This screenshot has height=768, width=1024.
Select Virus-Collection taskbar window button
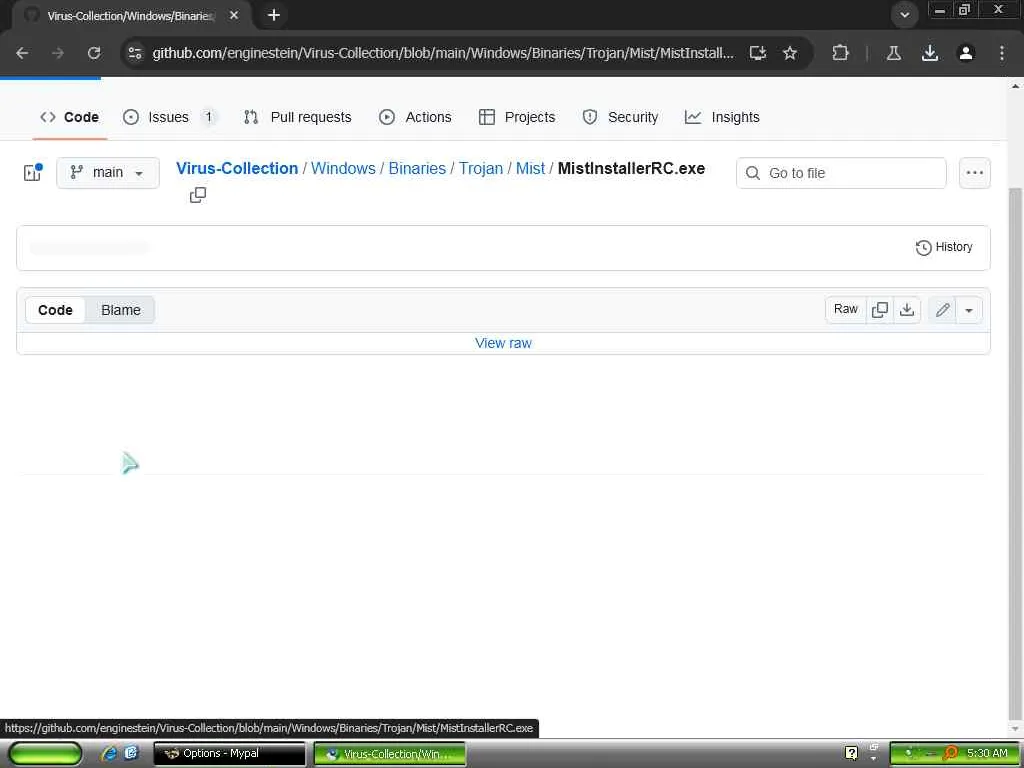tap(390, 754)
